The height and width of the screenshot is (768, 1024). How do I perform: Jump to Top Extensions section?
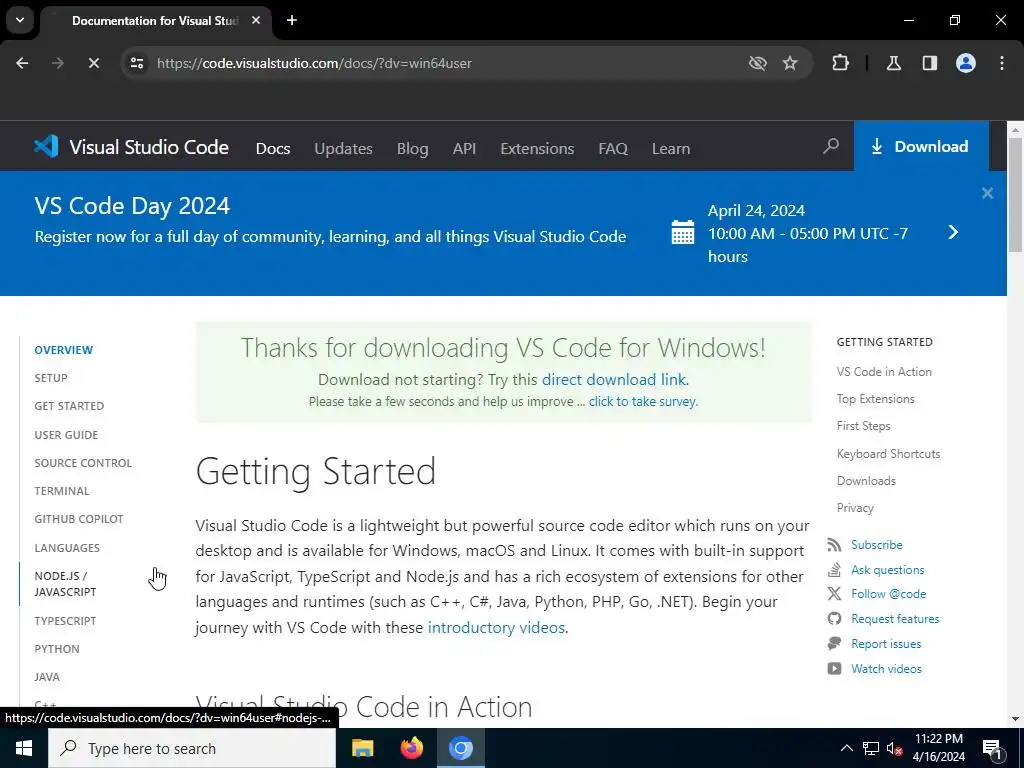click(x=876, y=399)
